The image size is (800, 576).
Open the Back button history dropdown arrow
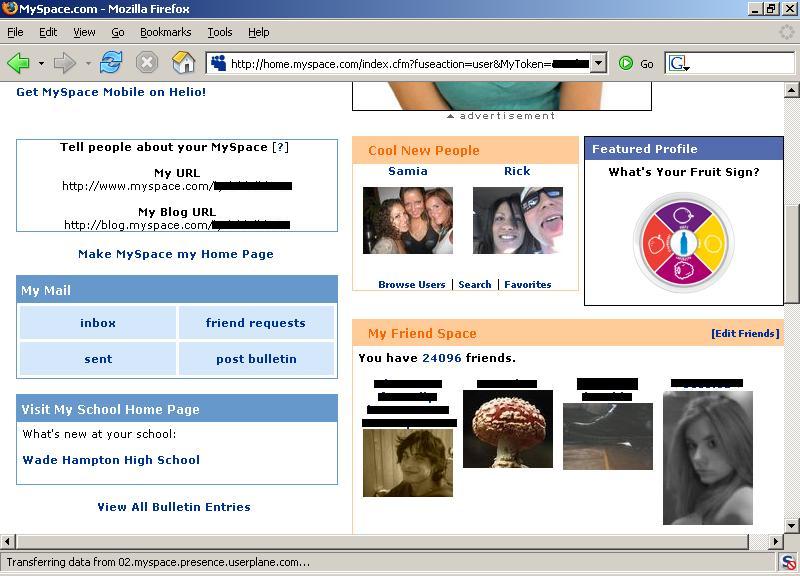click(x=41, y=64)
